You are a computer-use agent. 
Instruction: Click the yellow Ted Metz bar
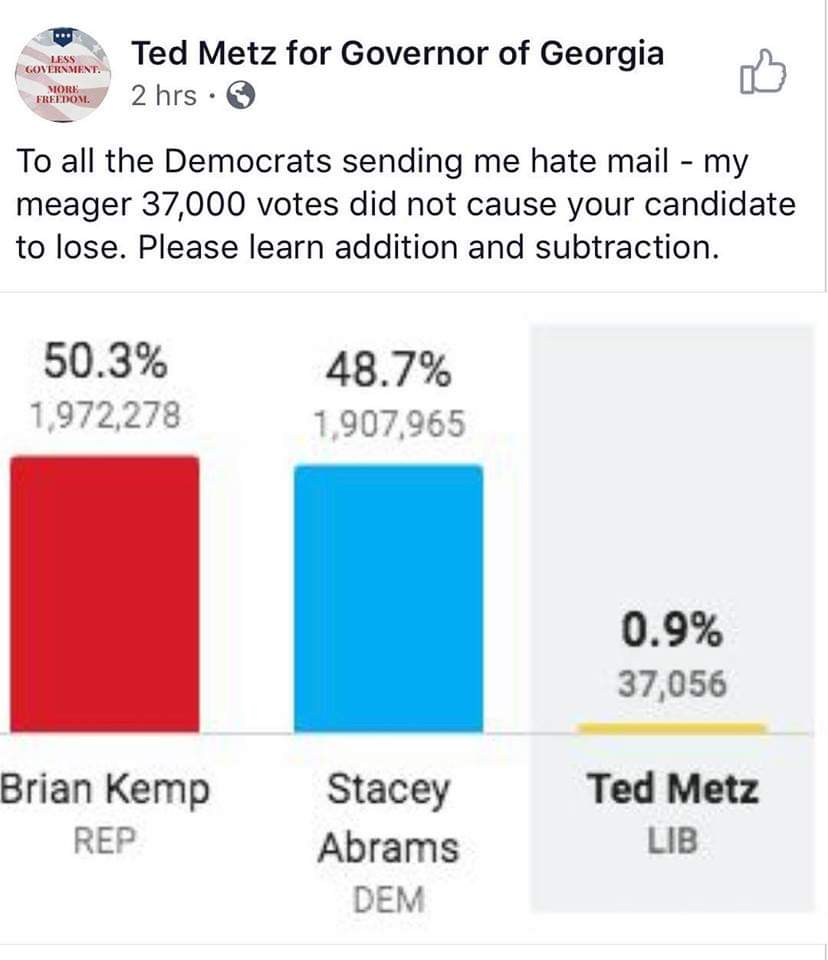pyautogui.click(x=672, y=728)
